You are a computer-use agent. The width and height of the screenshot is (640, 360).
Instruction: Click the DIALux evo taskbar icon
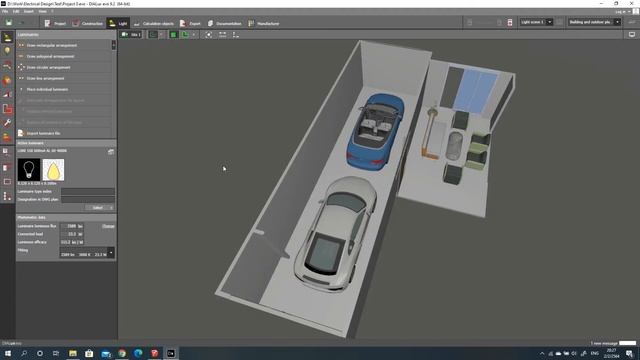click(171, 353)
